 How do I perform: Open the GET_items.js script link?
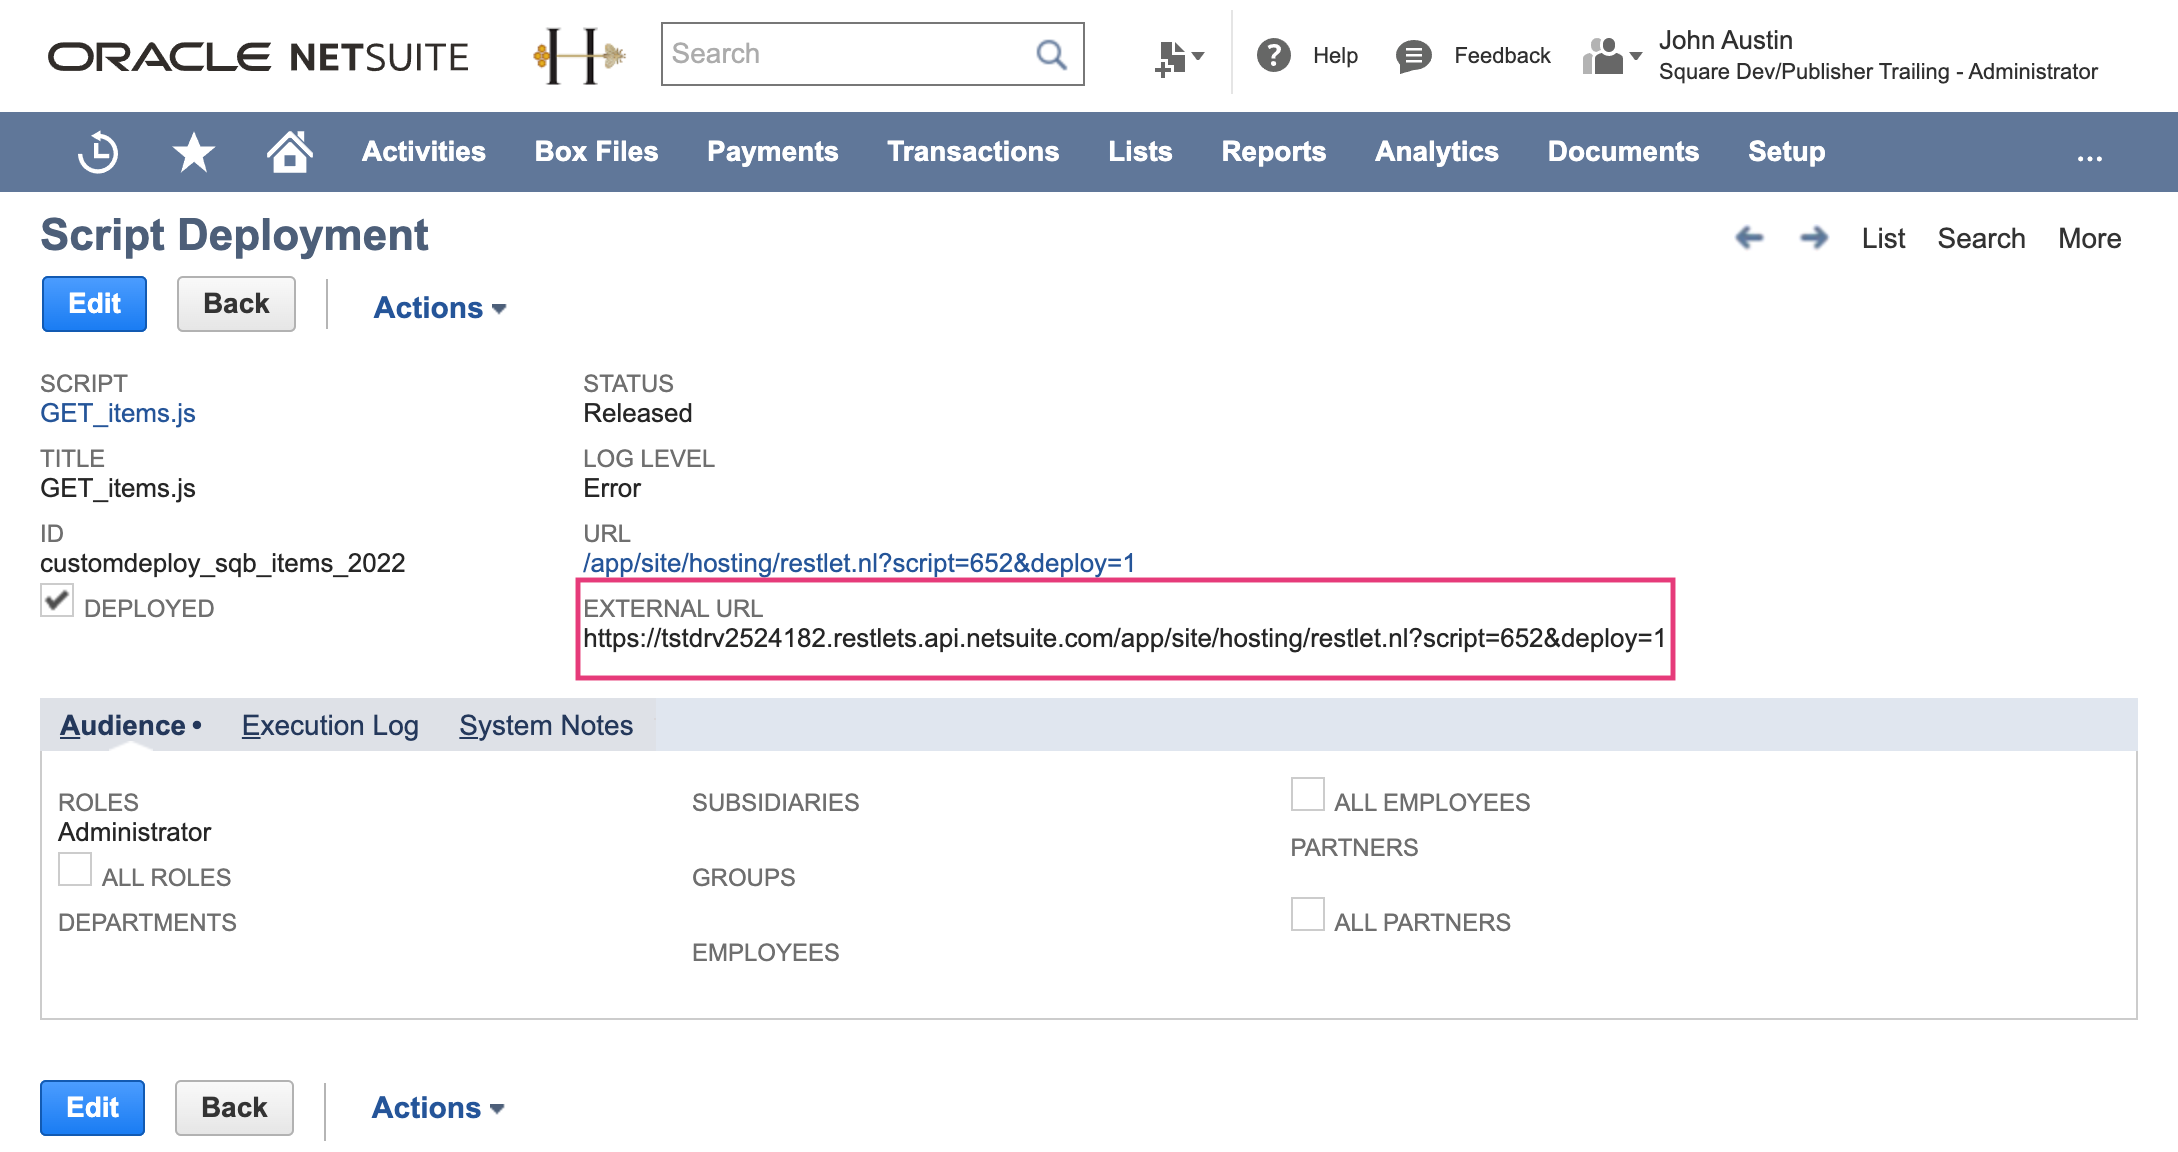pyautogui.click(x=118, y=413)
